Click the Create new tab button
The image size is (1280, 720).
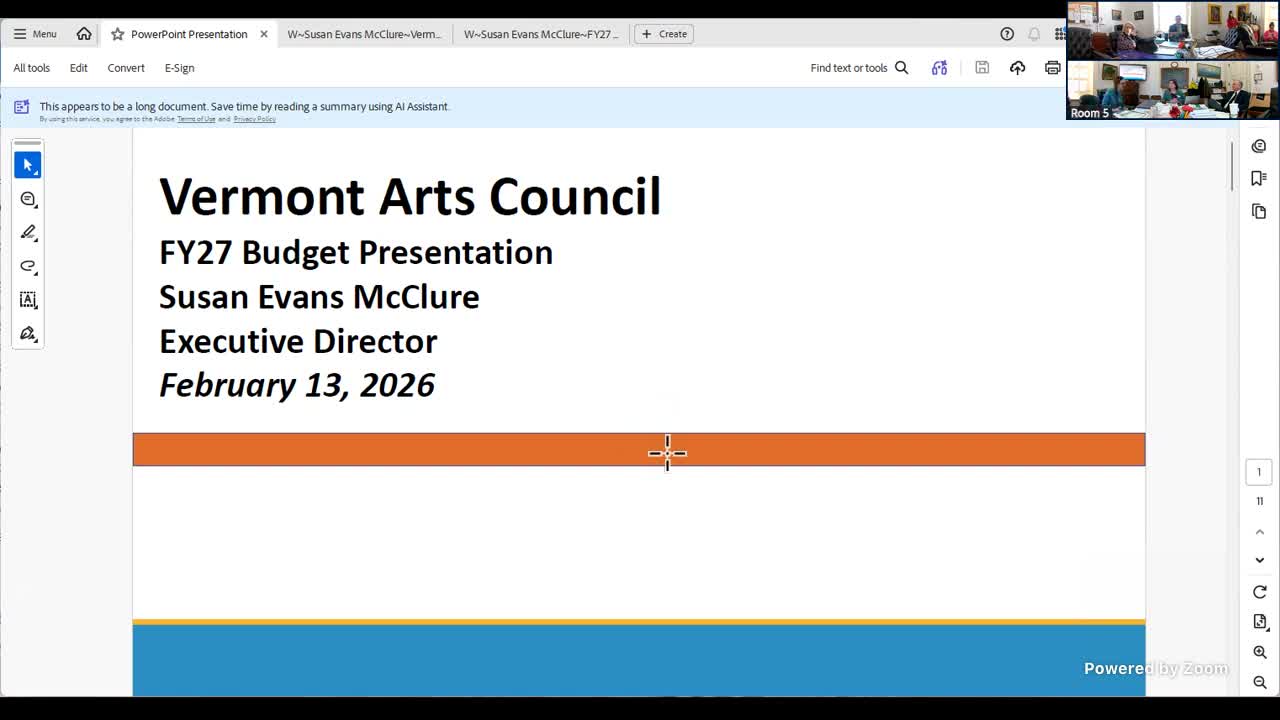664,34
